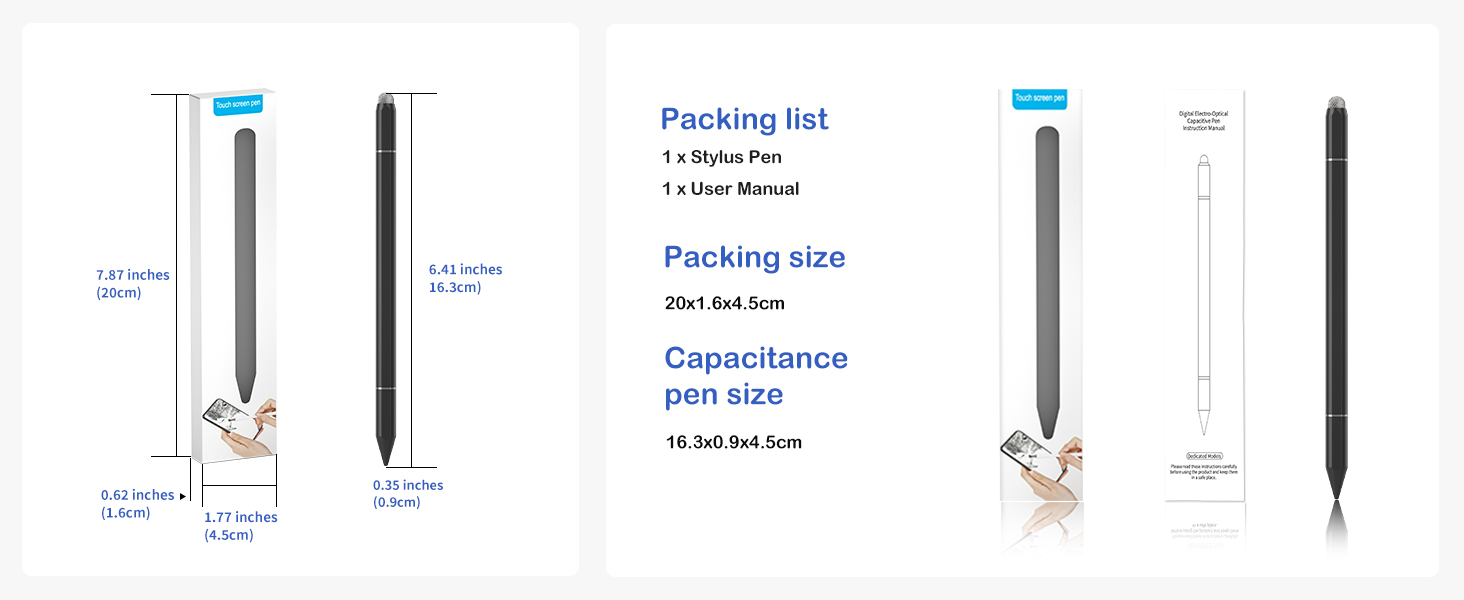The image size is (1464, 600).
Task: Click the '1 x Stylus Pen' text
Action: point(722,157)
